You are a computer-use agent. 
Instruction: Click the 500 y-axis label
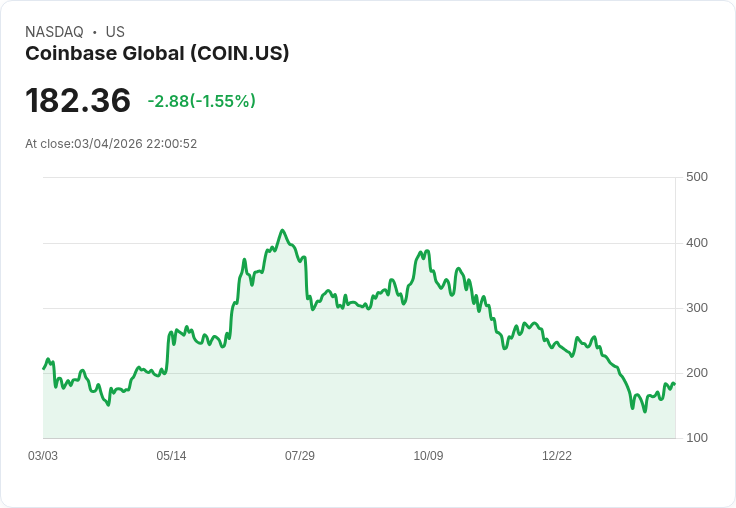click(x=697, y=177)
